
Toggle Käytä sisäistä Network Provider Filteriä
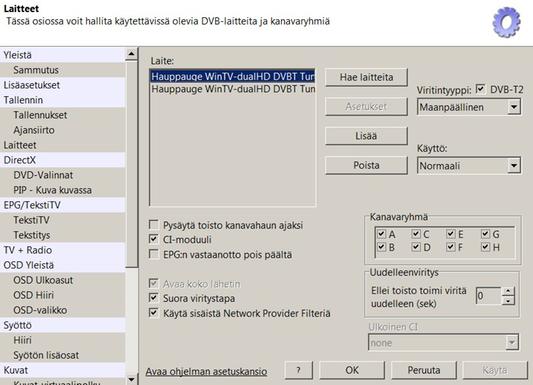point(154,313)
